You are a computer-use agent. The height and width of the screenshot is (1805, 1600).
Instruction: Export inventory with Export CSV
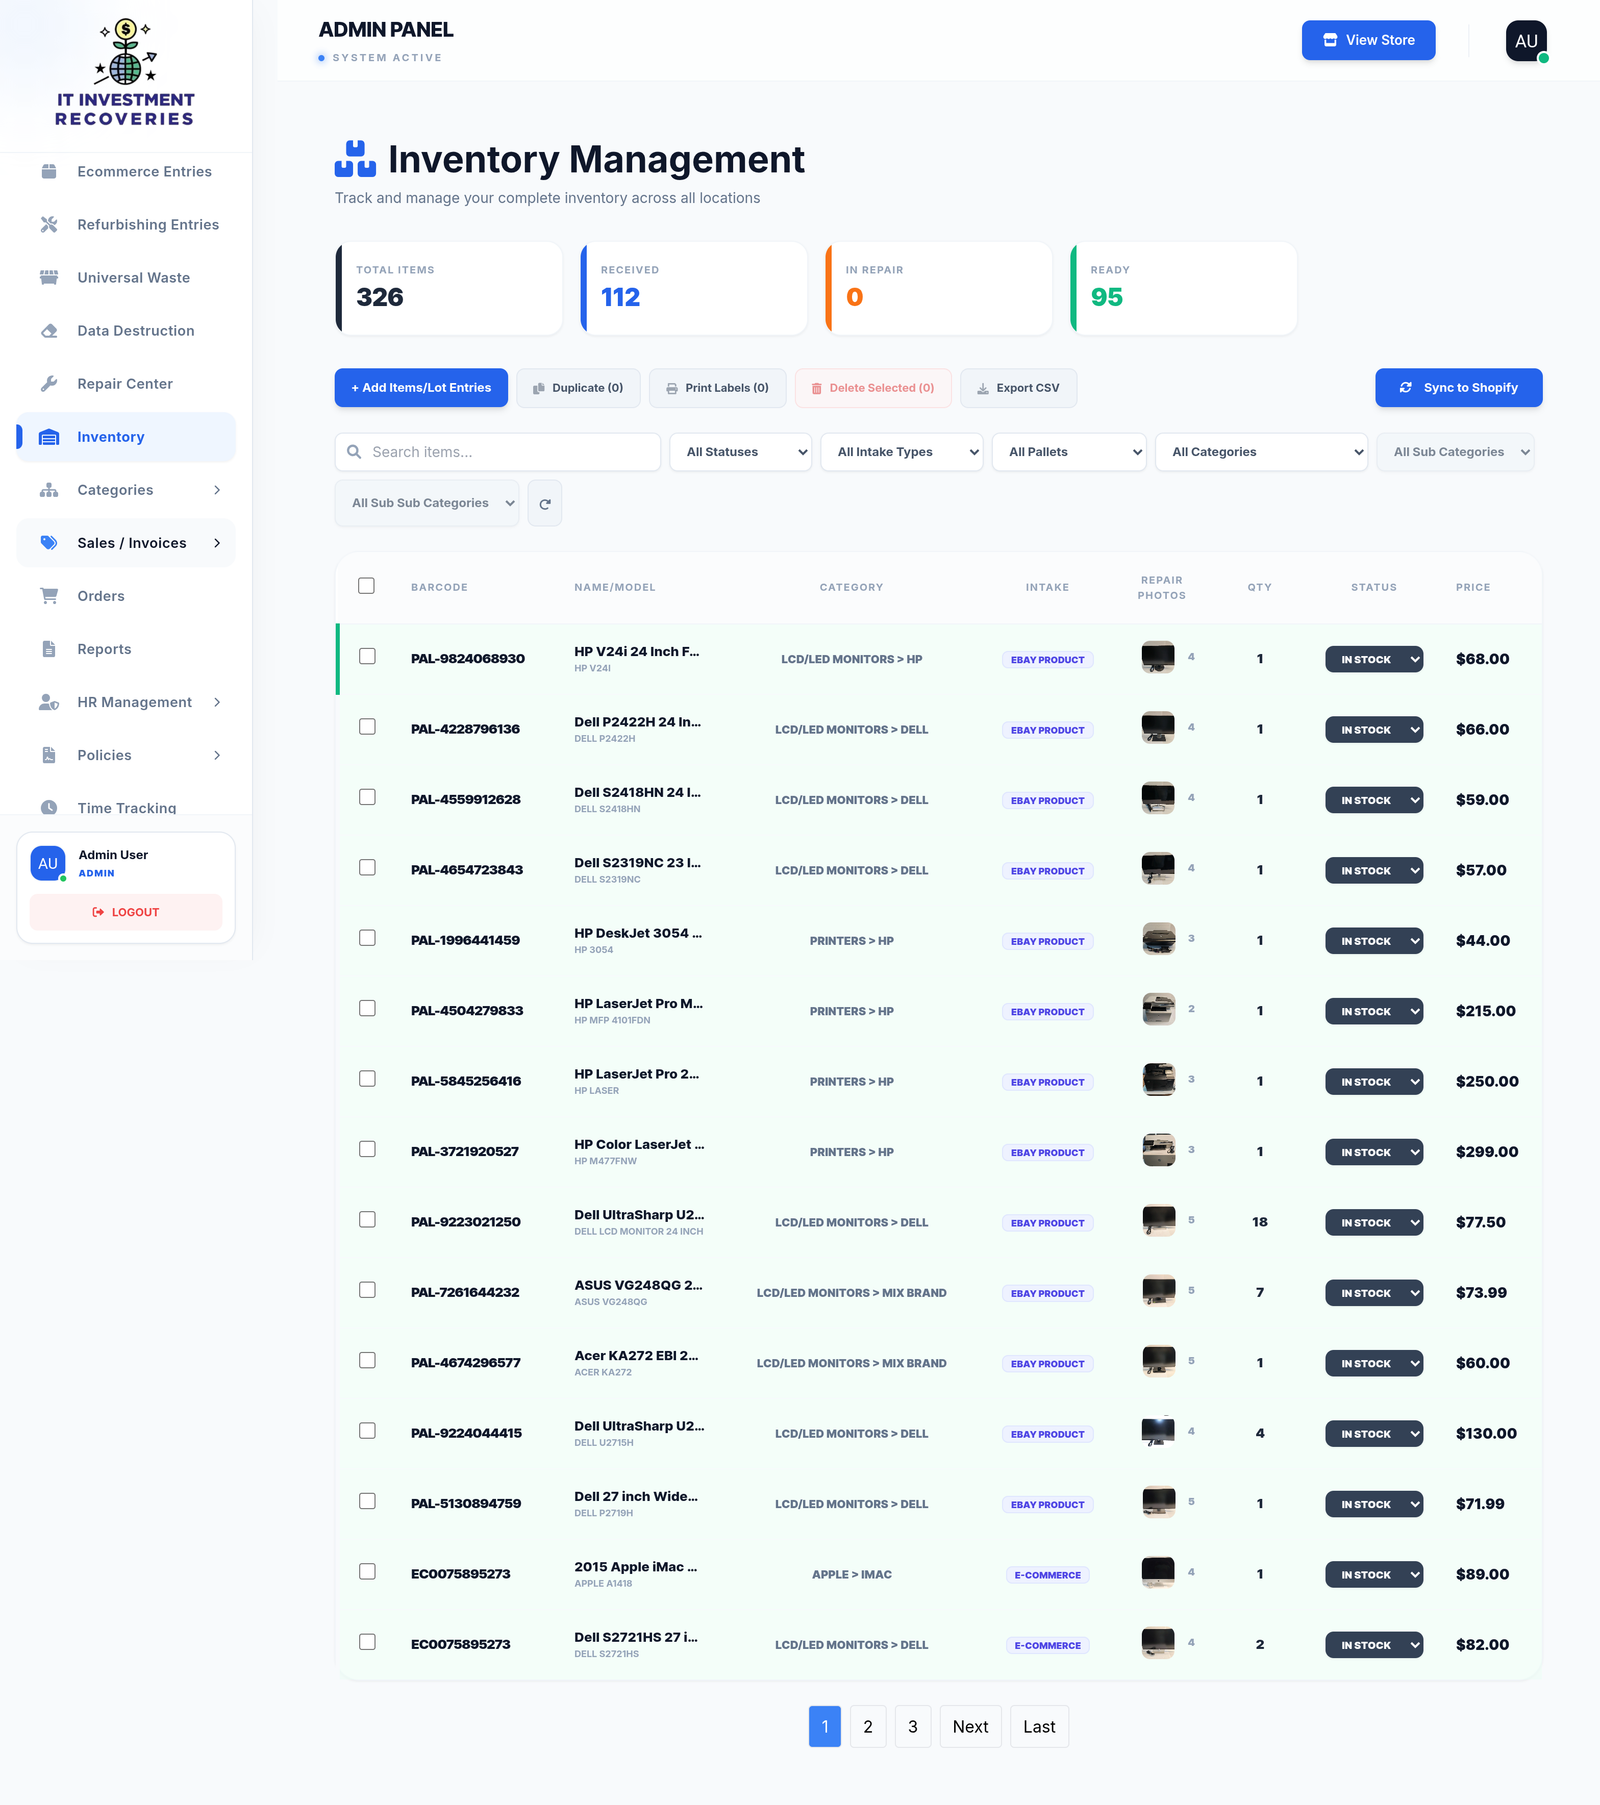pyautogui.click(x=1018, y=388)
